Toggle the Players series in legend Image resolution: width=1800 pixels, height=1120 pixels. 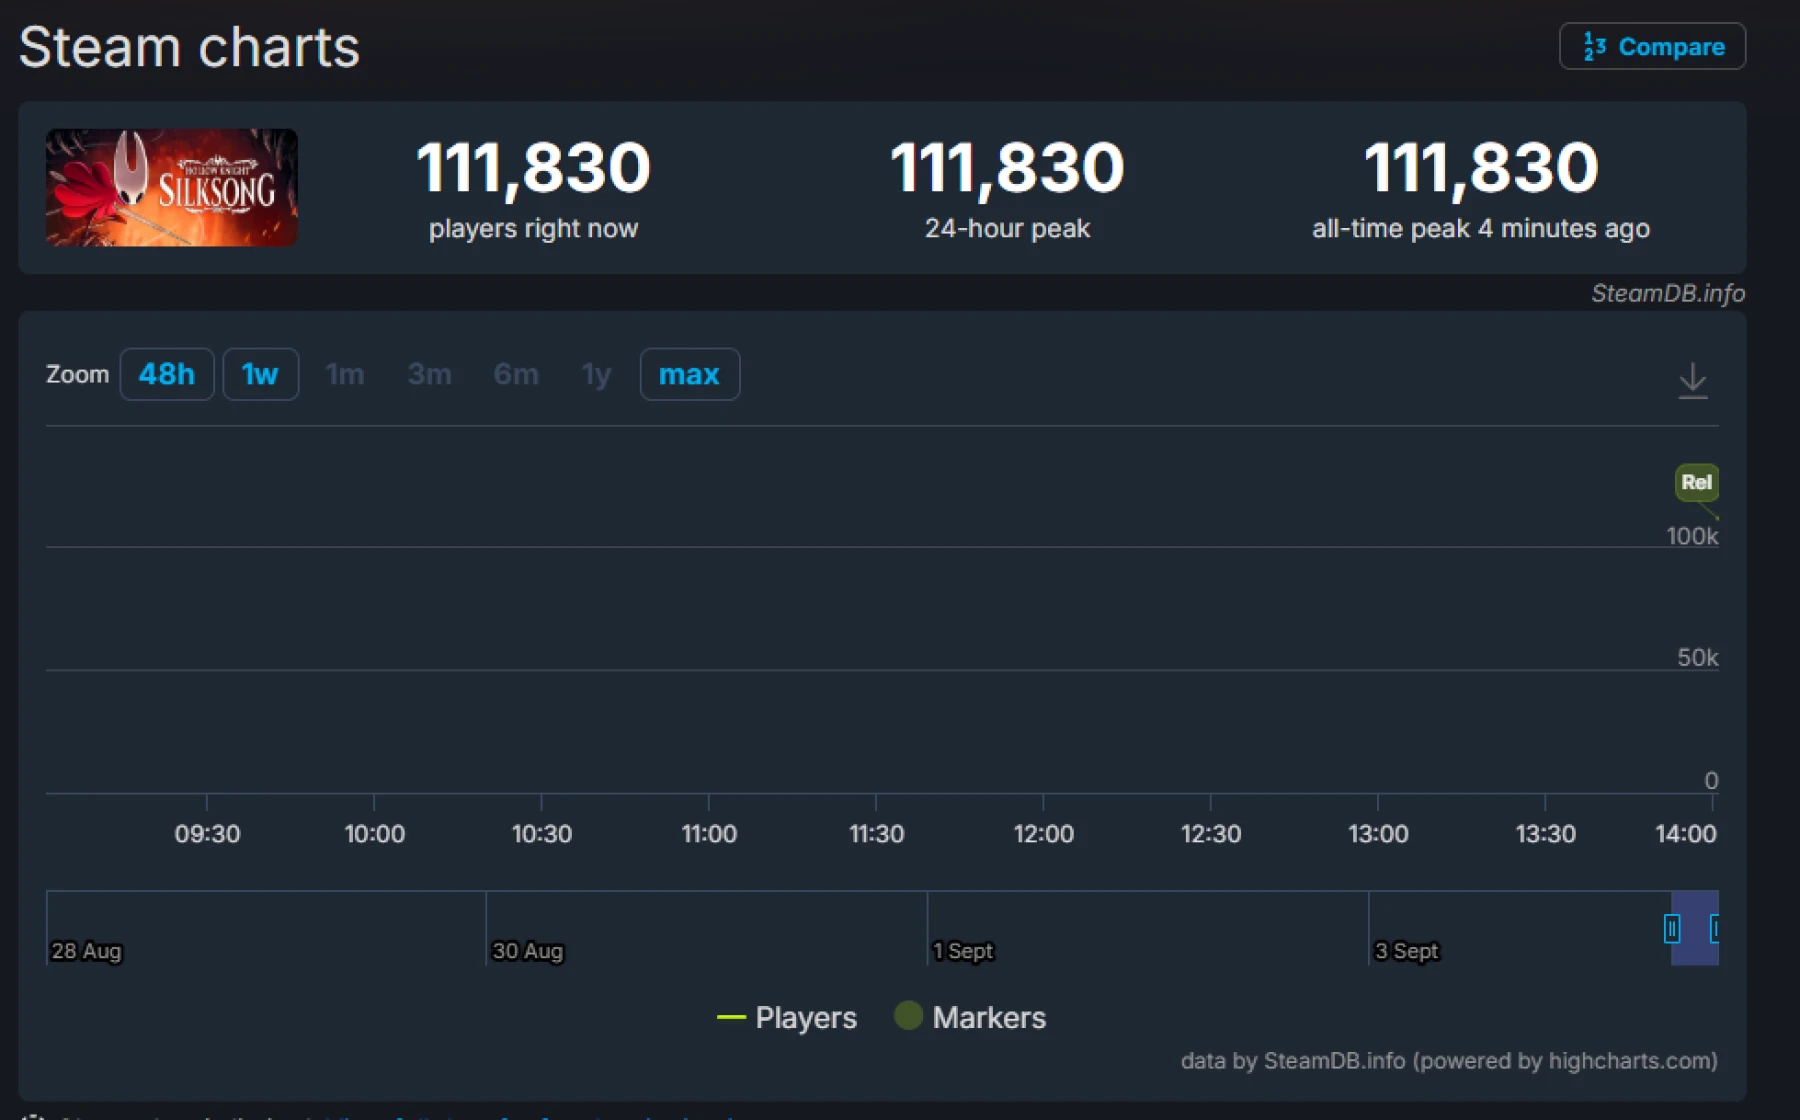(787, 1017)
